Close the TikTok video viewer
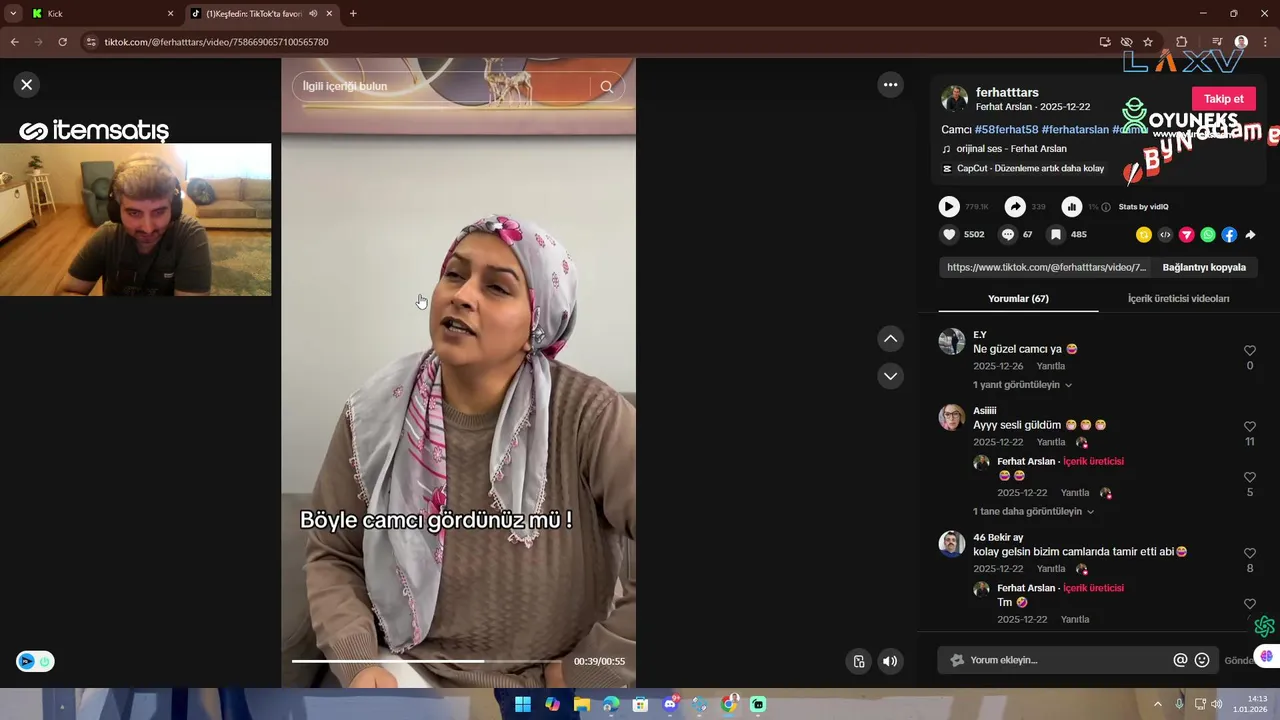1280x720 pixels. click(27, 85)
